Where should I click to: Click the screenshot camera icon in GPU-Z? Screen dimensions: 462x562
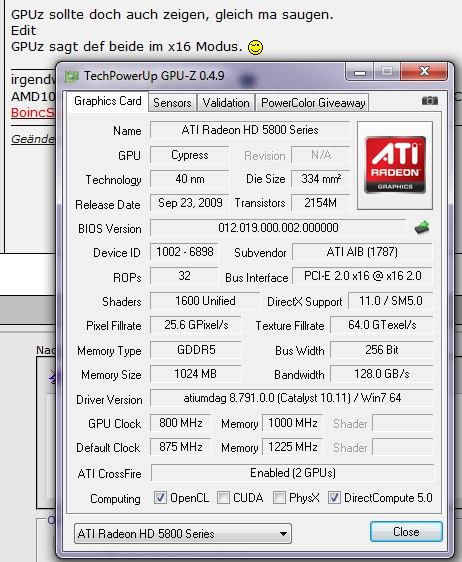[x=429, y=101]
